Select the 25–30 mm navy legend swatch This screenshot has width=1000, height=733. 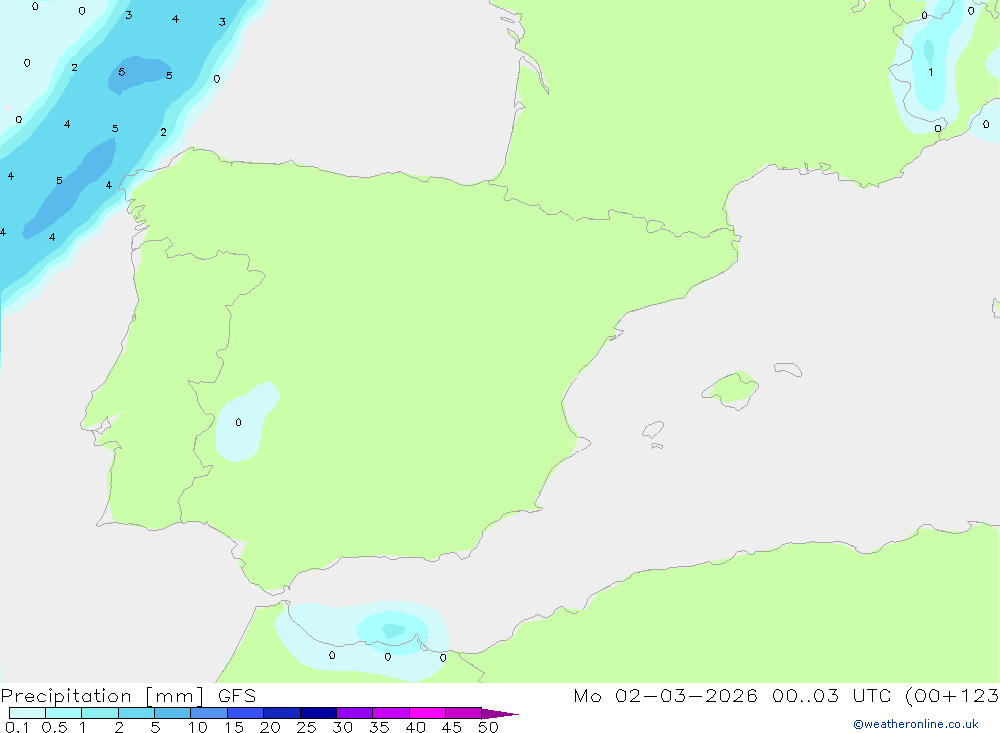(x=318, y=713)
